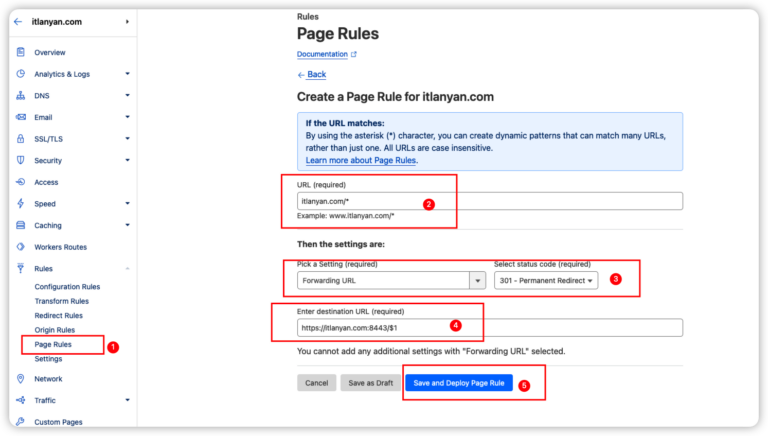Screen dimensions: 768x436
Task: Click the Workers Routes icon
Action: 21,247
